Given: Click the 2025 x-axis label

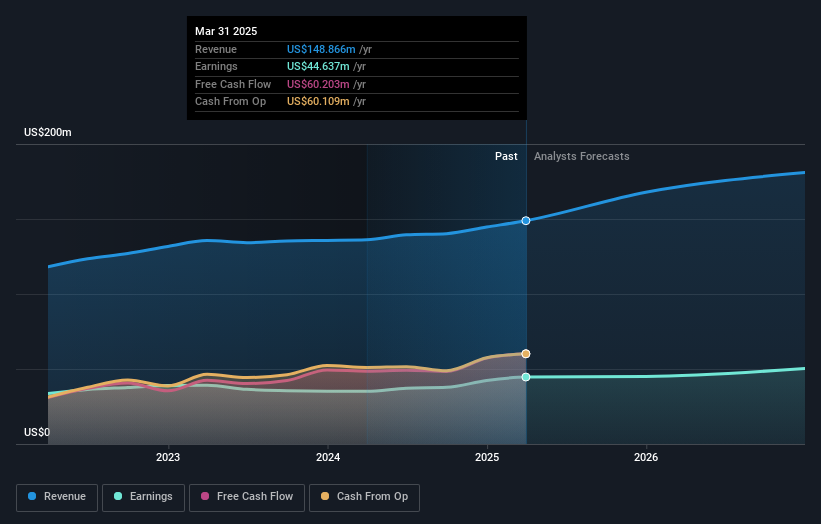Looking at the screenshot, I should pos(487,457).
